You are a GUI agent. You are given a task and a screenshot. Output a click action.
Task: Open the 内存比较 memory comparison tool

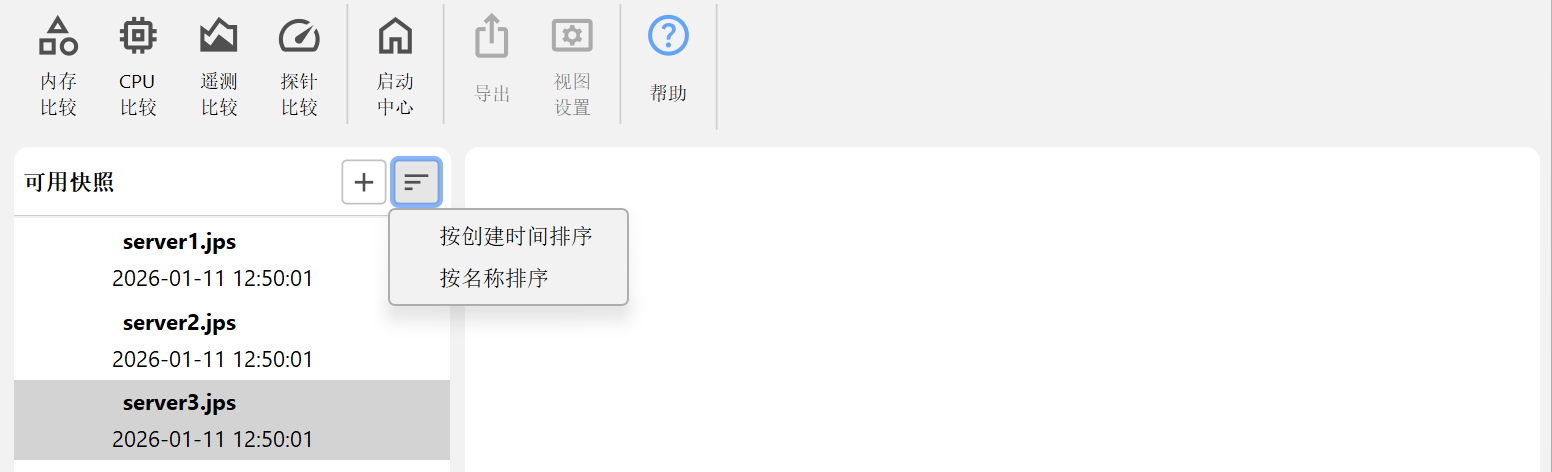click(58, 66)
